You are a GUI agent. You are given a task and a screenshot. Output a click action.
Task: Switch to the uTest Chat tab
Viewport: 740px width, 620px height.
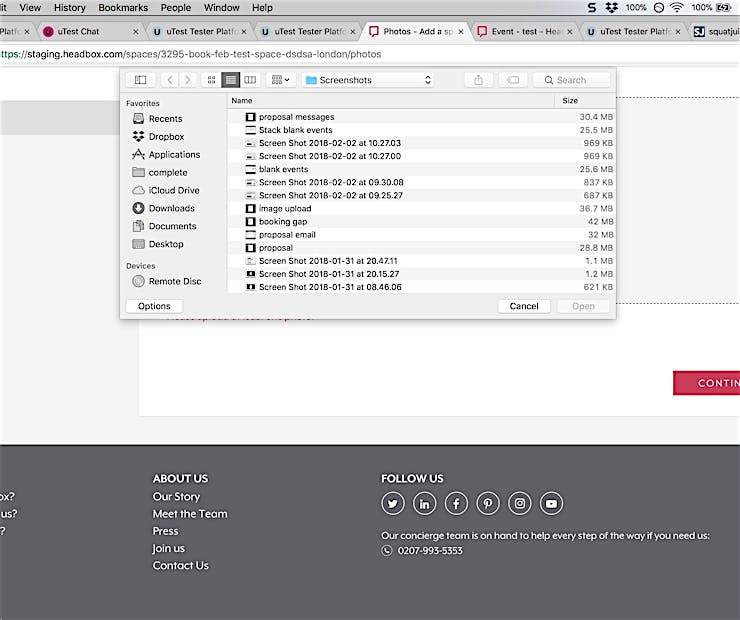coord(77,32)
